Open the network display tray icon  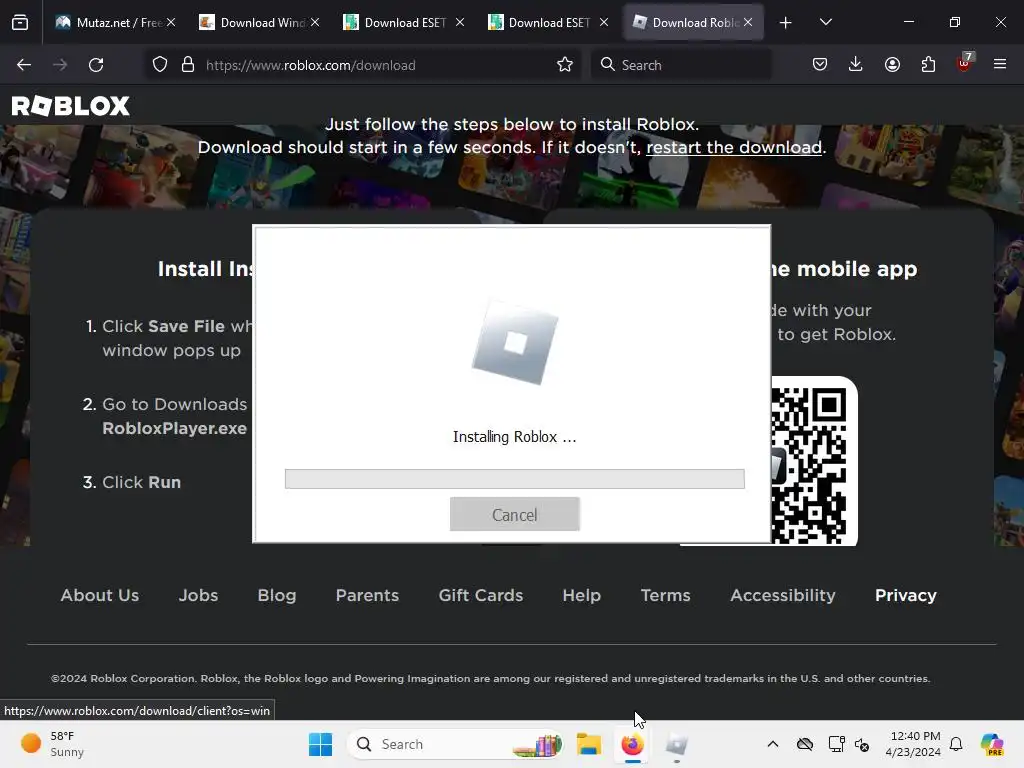click(836, 744)
